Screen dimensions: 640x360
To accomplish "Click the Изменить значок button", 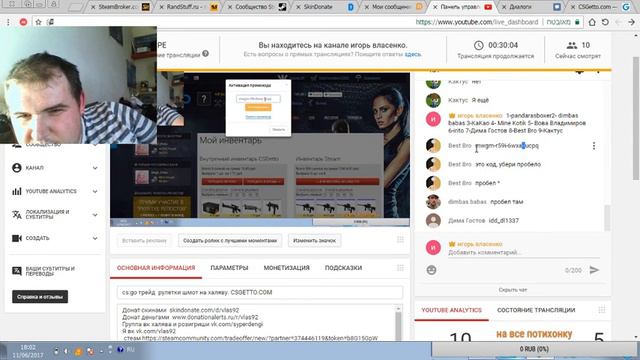I will click(314, 240).
